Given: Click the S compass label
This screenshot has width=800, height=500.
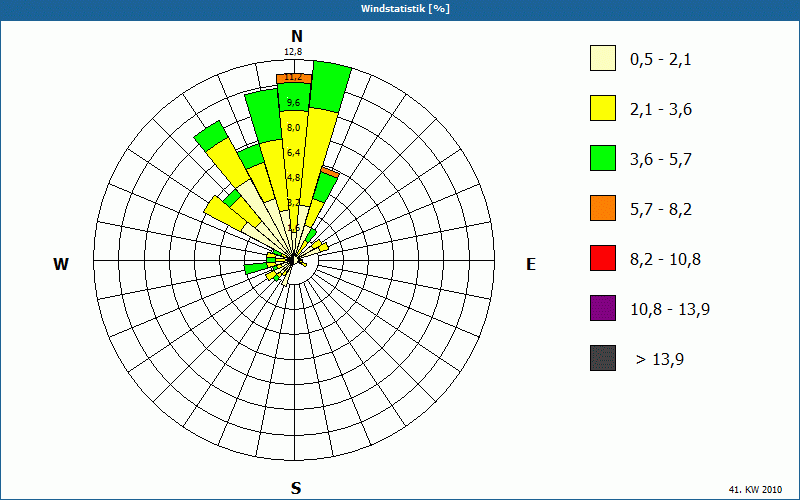Looking at the screenshot, I should [x=296, y=488].
